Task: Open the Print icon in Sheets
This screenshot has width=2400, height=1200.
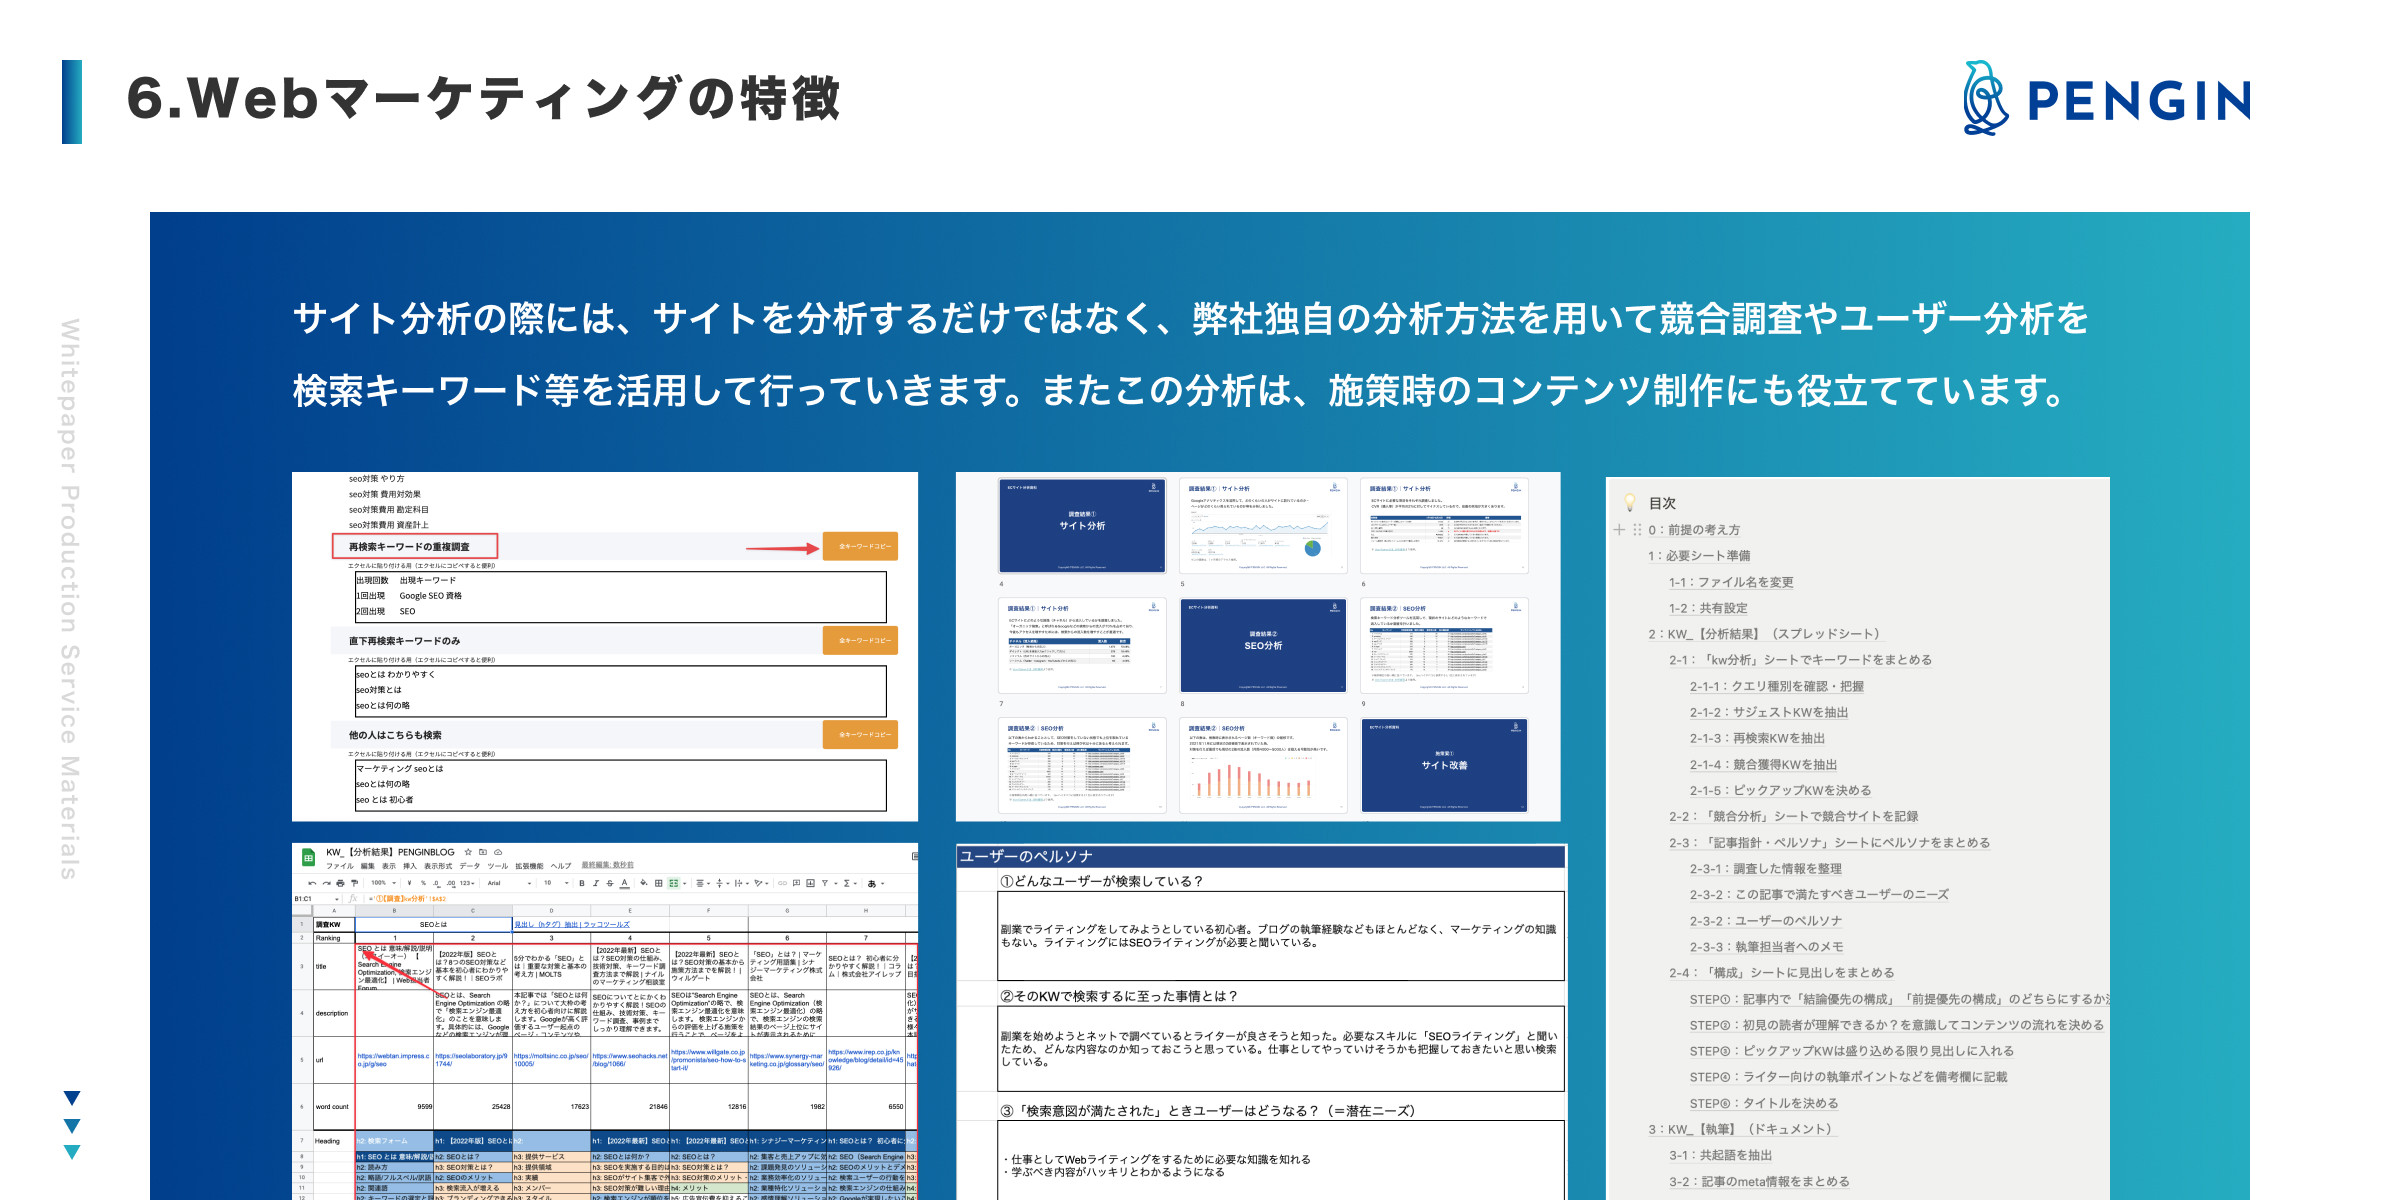Action: [x=341, y=883]
